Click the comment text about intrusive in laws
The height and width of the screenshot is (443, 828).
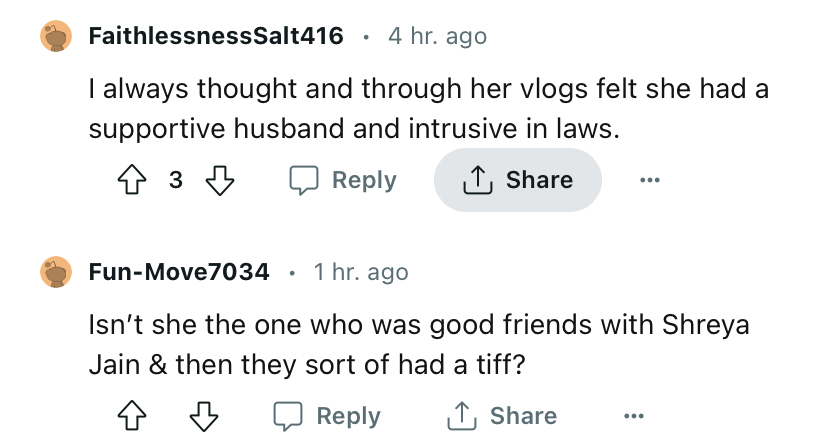[428, 110]
